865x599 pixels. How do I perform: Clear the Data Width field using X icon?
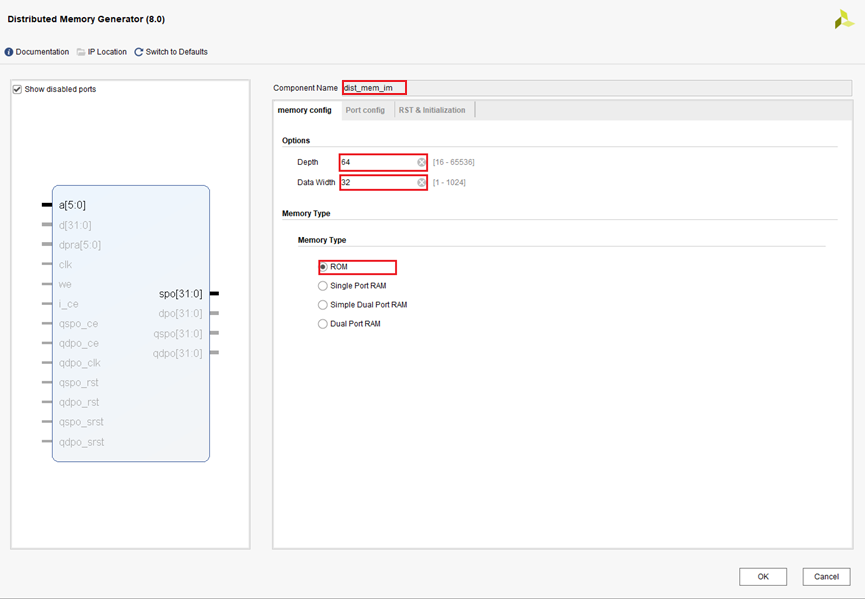coord(422,183)
